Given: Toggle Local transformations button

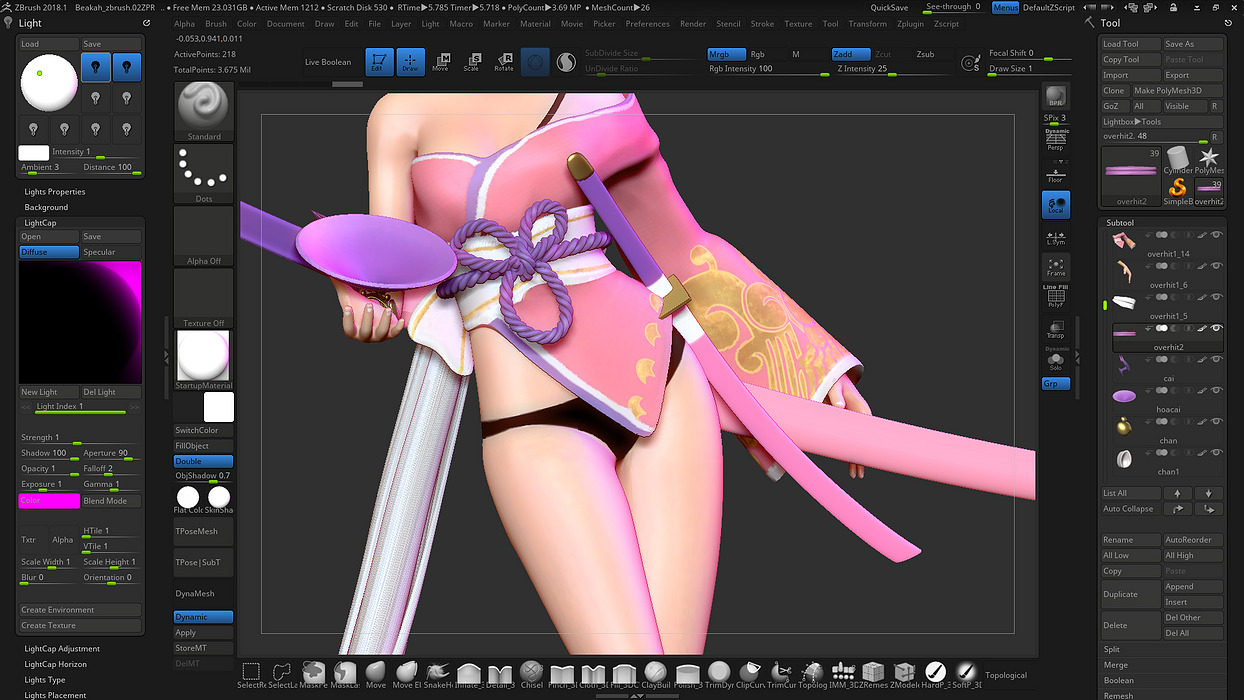Looking at the screenshot, I should pyautogui.click(x=1055, y=204).
